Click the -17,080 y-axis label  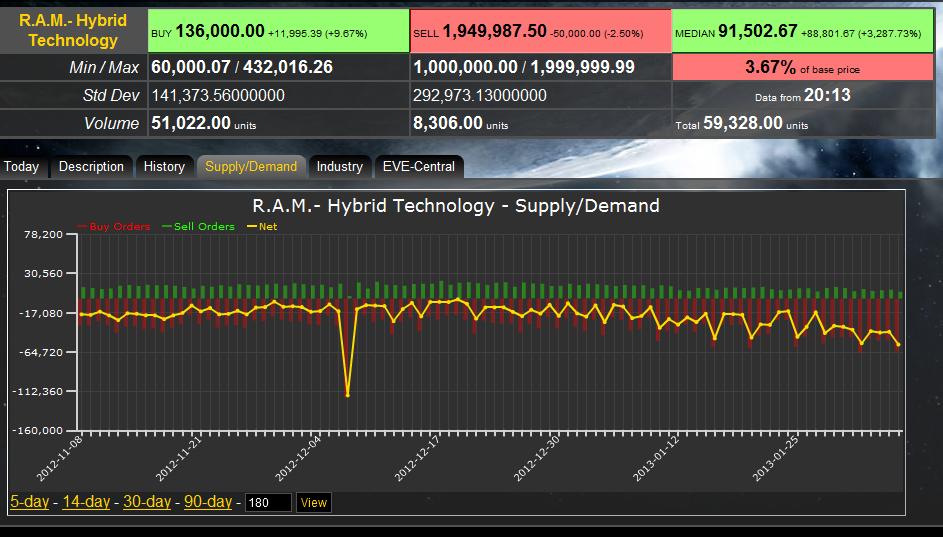pyautogui.click(x=42, y=313)
